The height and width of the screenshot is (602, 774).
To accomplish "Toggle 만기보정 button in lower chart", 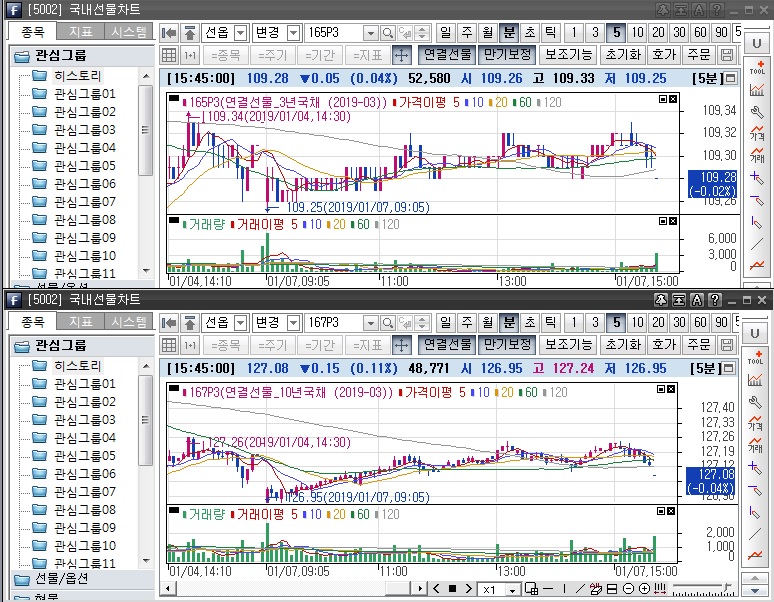I will (x=506, y=344).
